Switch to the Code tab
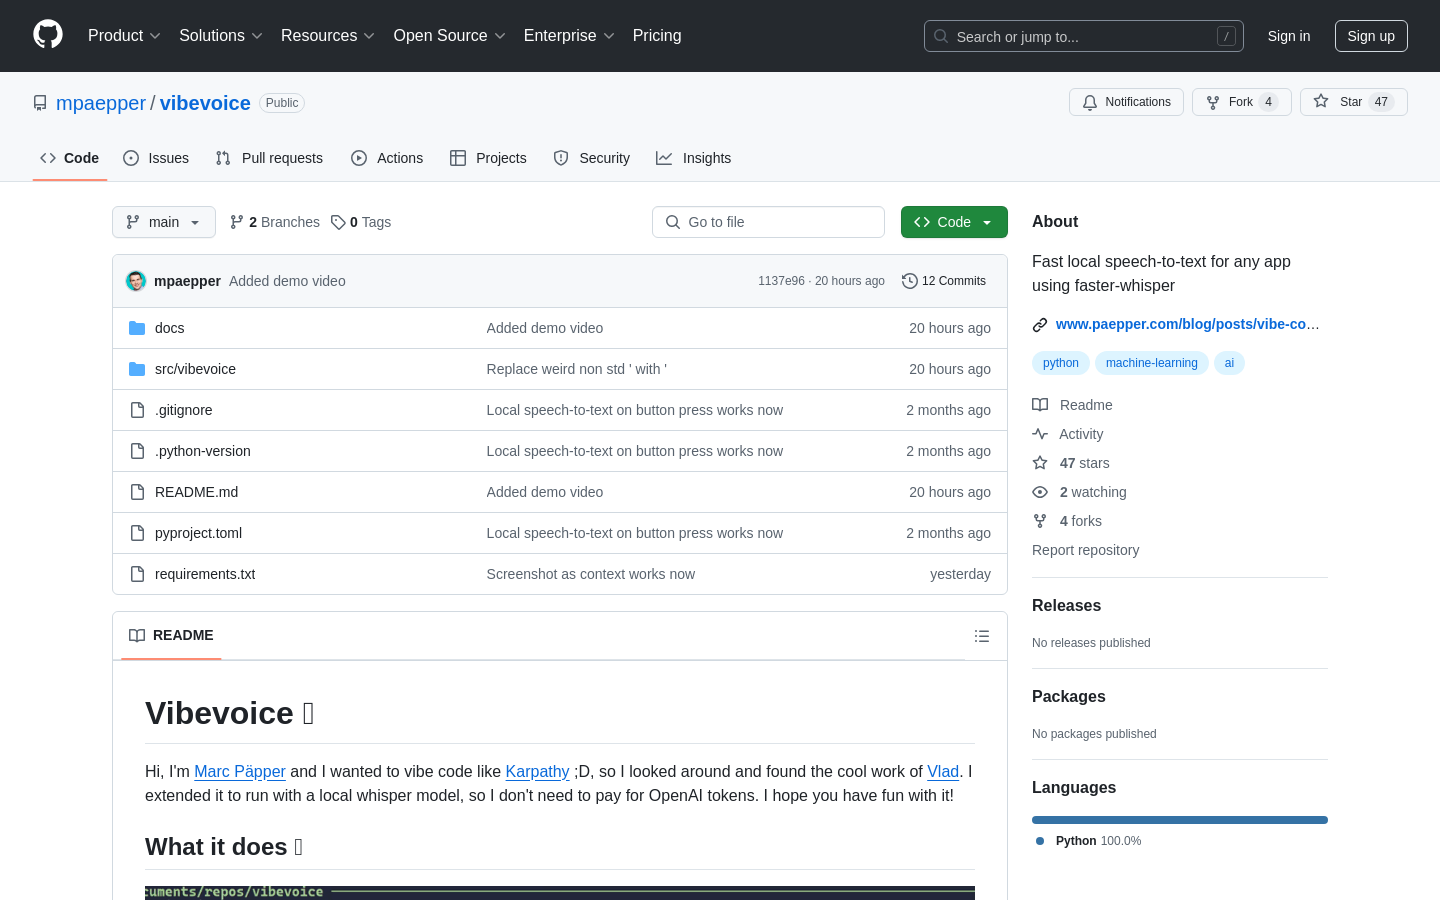The image size is (1440, 900). coord(70,158)
